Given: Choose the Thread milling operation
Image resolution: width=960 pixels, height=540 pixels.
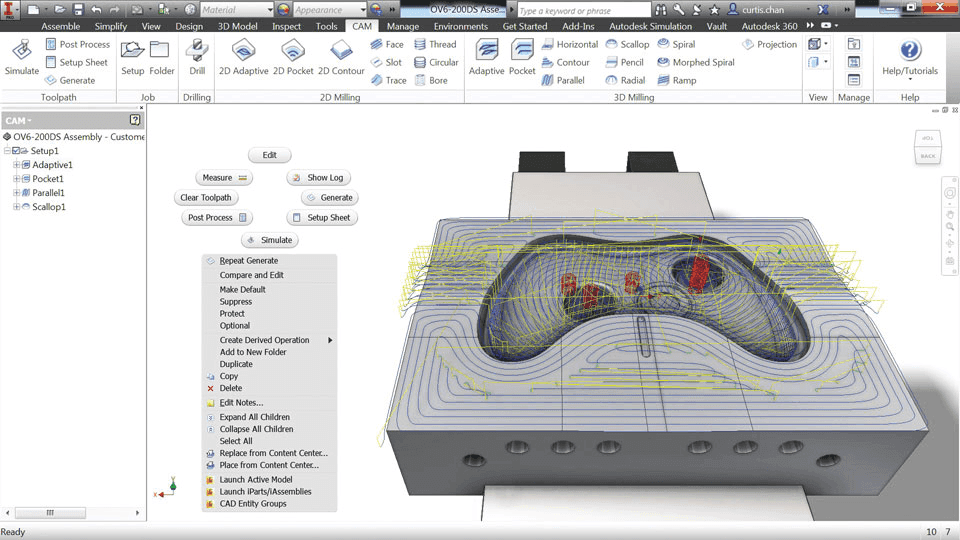Looking at the screenshot, I should [x=435, y=44].
